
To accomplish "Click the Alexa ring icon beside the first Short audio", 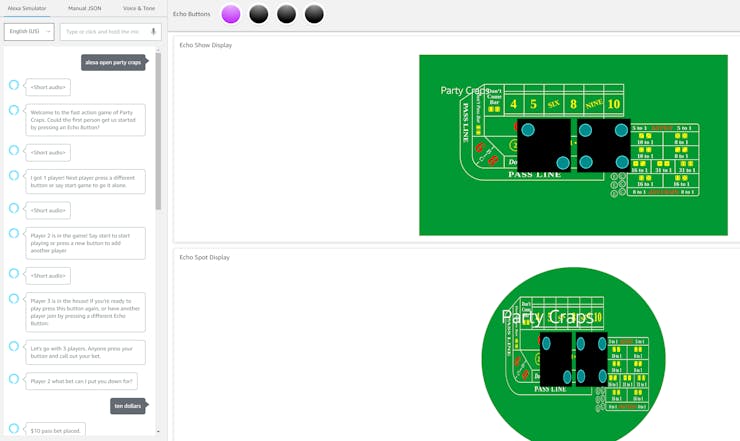I will point(14,85).
